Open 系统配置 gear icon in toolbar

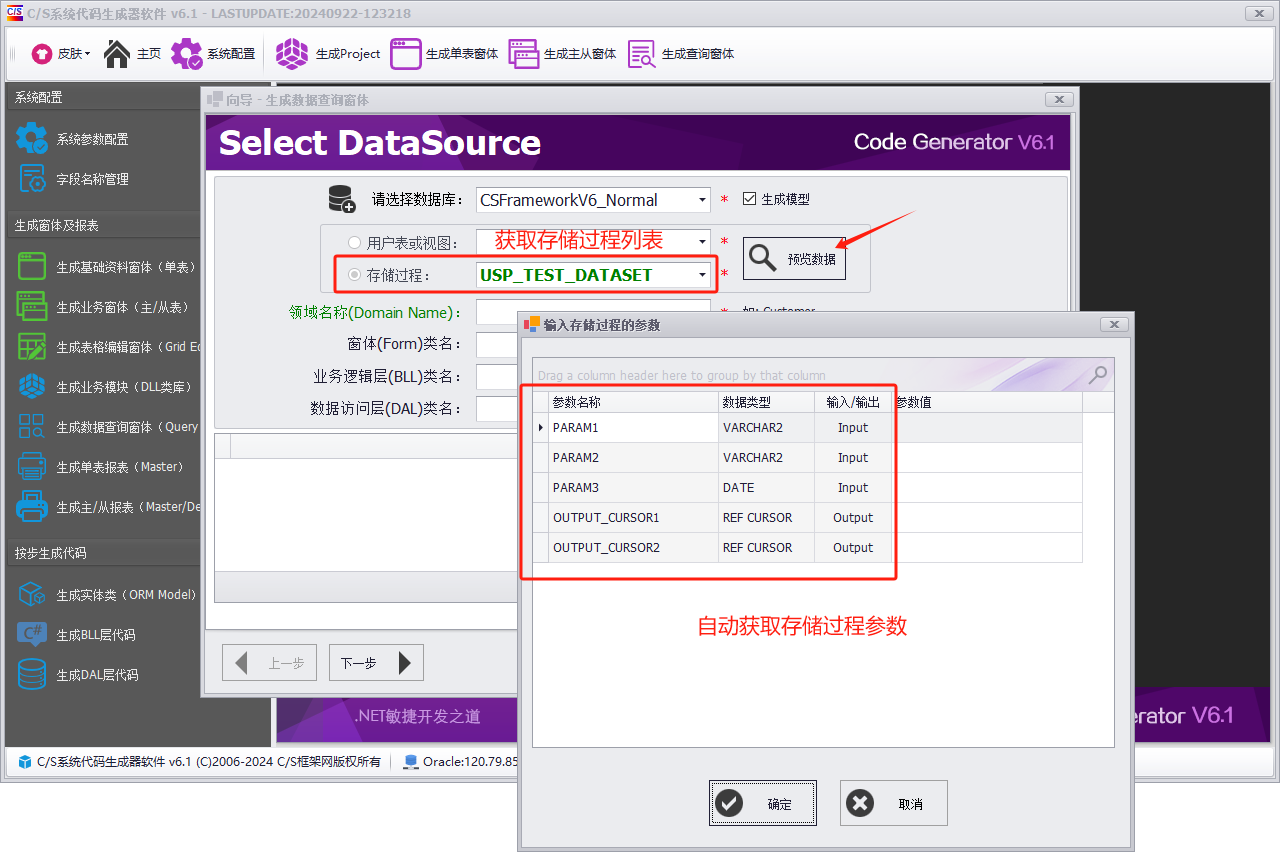pyautogui.click(x=186, y=54)
